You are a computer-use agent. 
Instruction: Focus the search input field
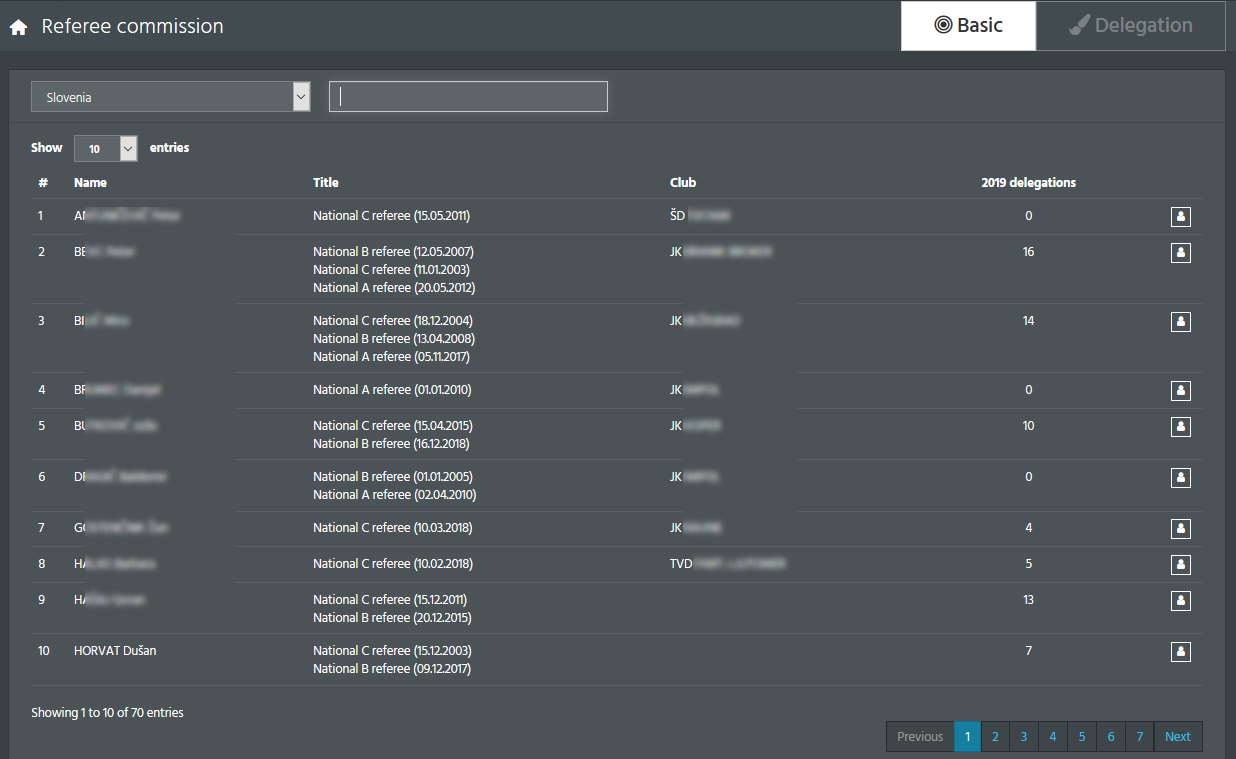(x=468, y=96)
